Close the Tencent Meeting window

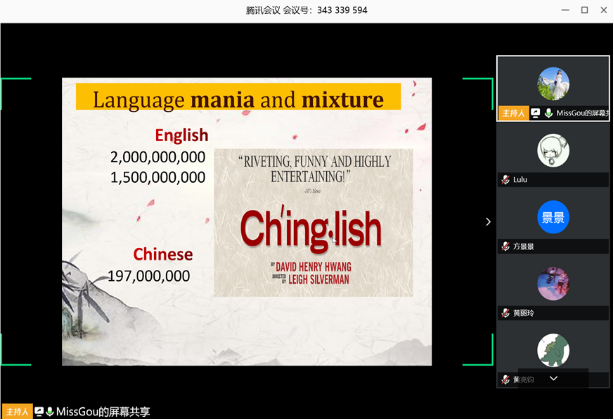coord(603,10)
